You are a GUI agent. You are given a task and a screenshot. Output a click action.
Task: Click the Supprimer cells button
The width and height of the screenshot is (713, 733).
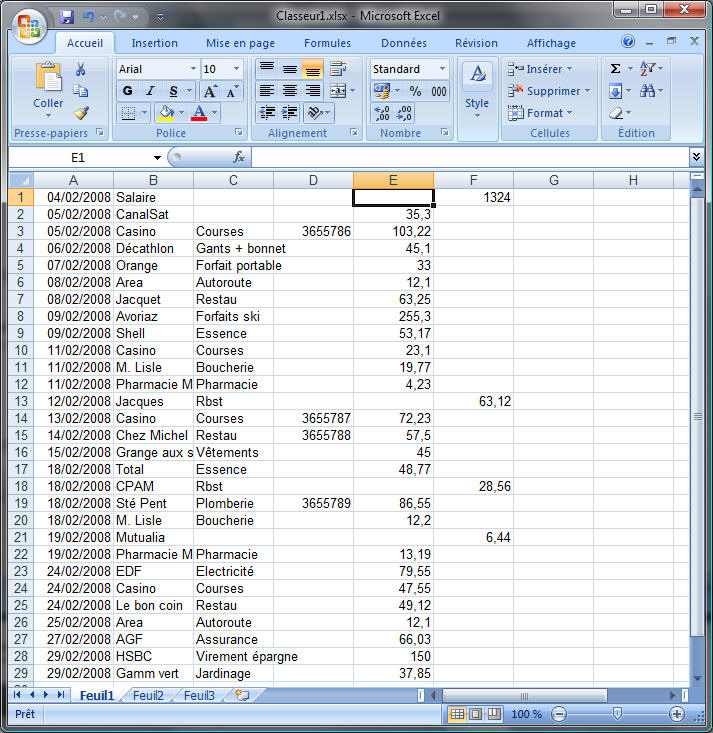[548, 91]
